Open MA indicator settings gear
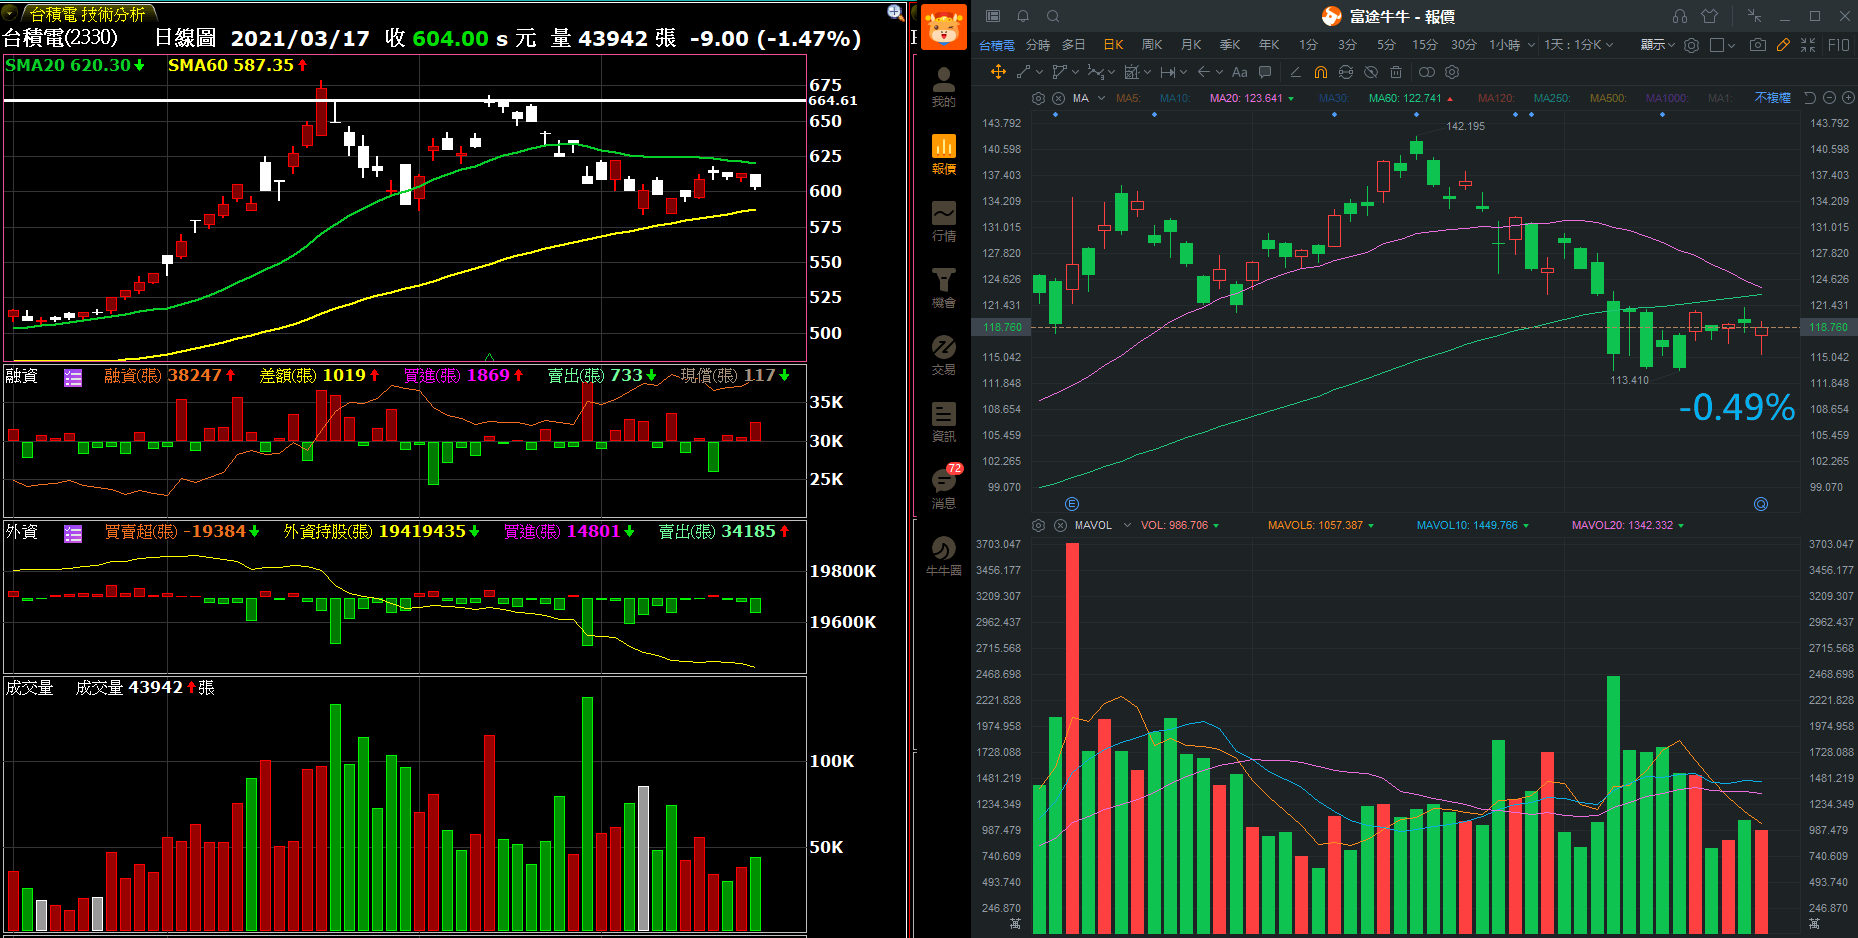The width and height of the screenshot is (1858, 938). click(x=1038, y=98)
